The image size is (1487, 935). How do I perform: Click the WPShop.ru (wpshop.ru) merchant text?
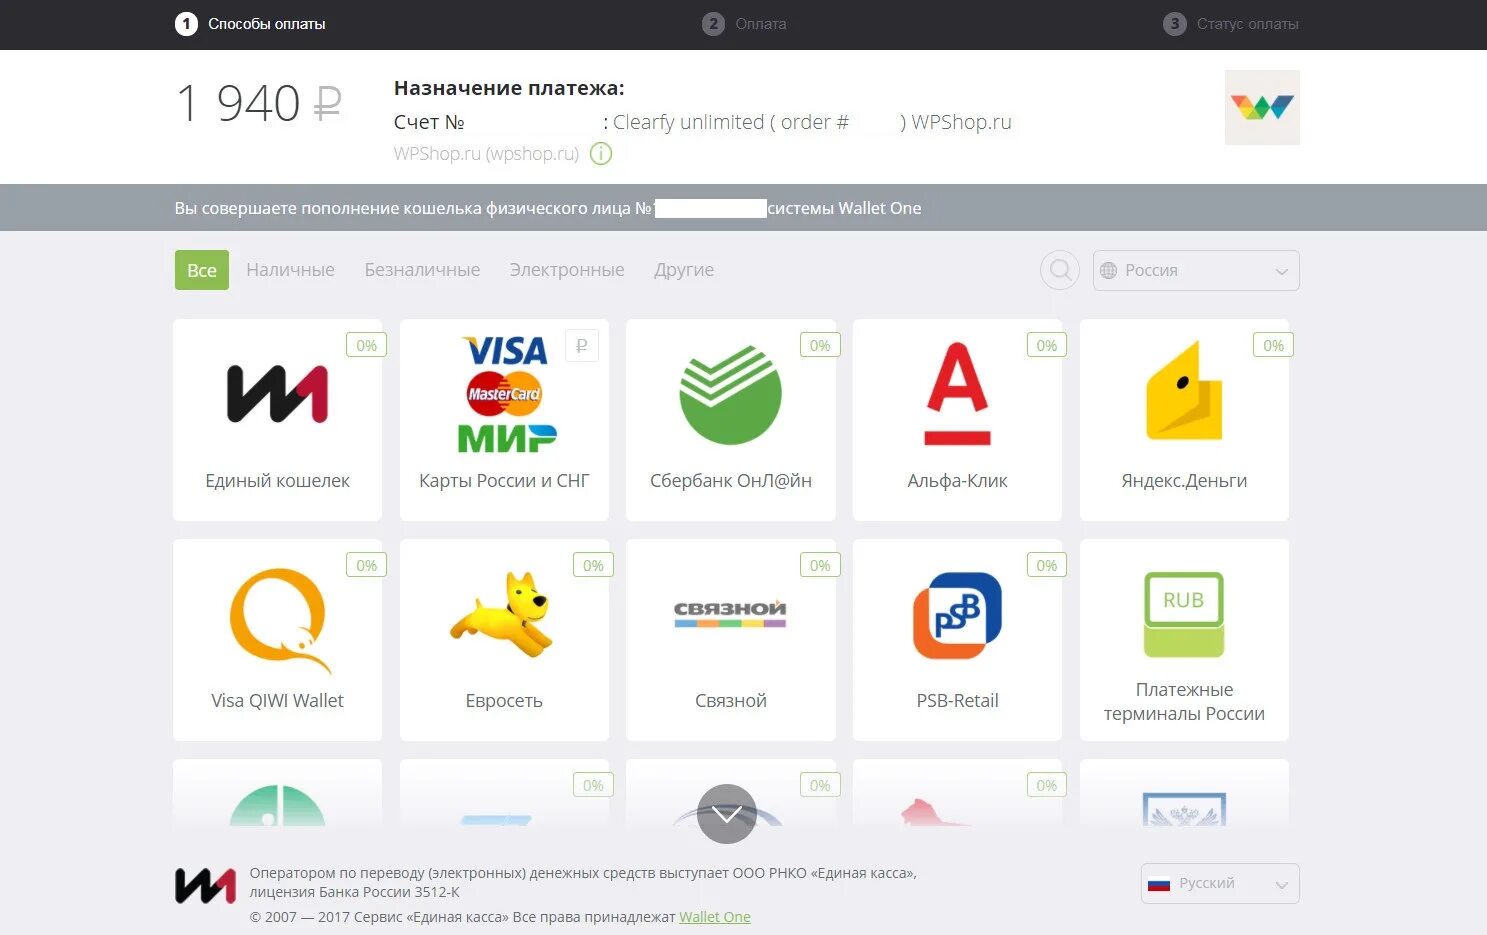tap(486, 154)
